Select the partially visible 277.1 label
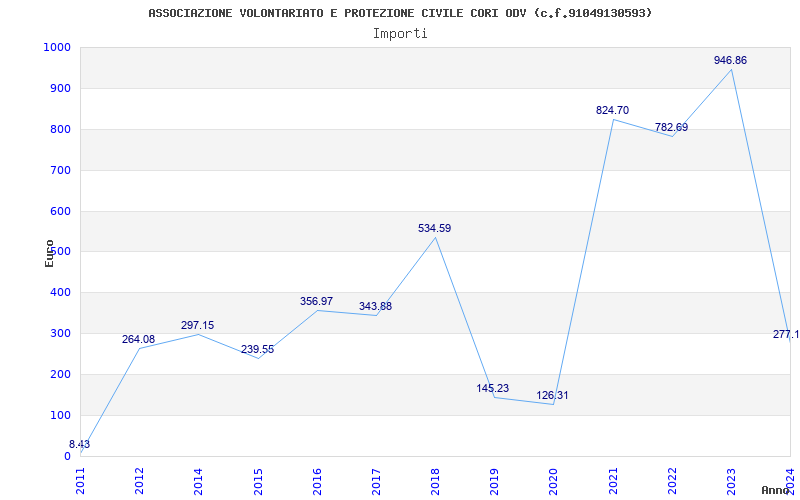Viewport: 800px width, 500px height. click(x=786, y=335)
